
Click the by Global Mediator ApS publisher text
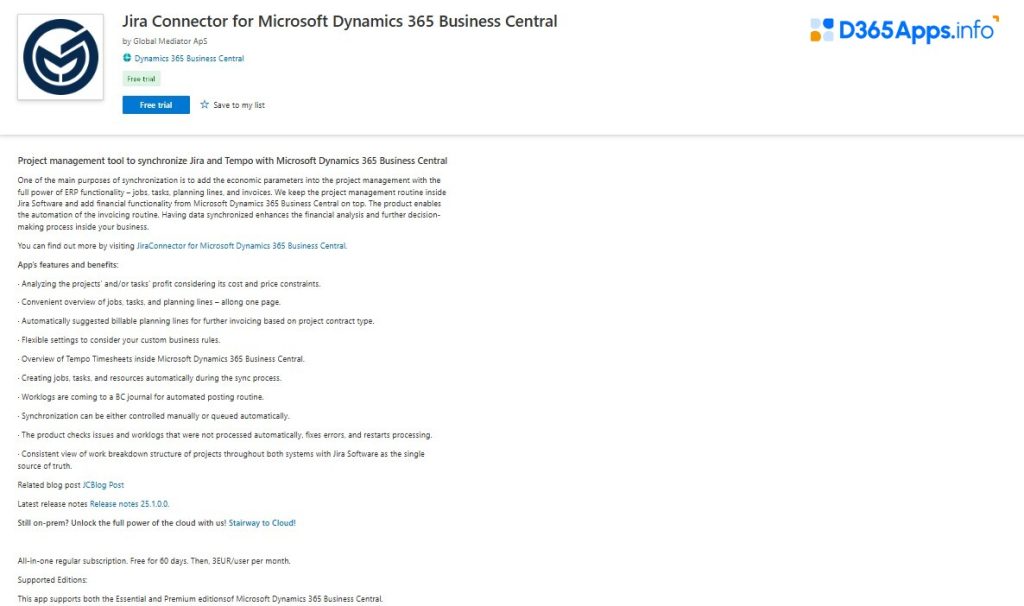pyautogui.click(x=165, y=41)
